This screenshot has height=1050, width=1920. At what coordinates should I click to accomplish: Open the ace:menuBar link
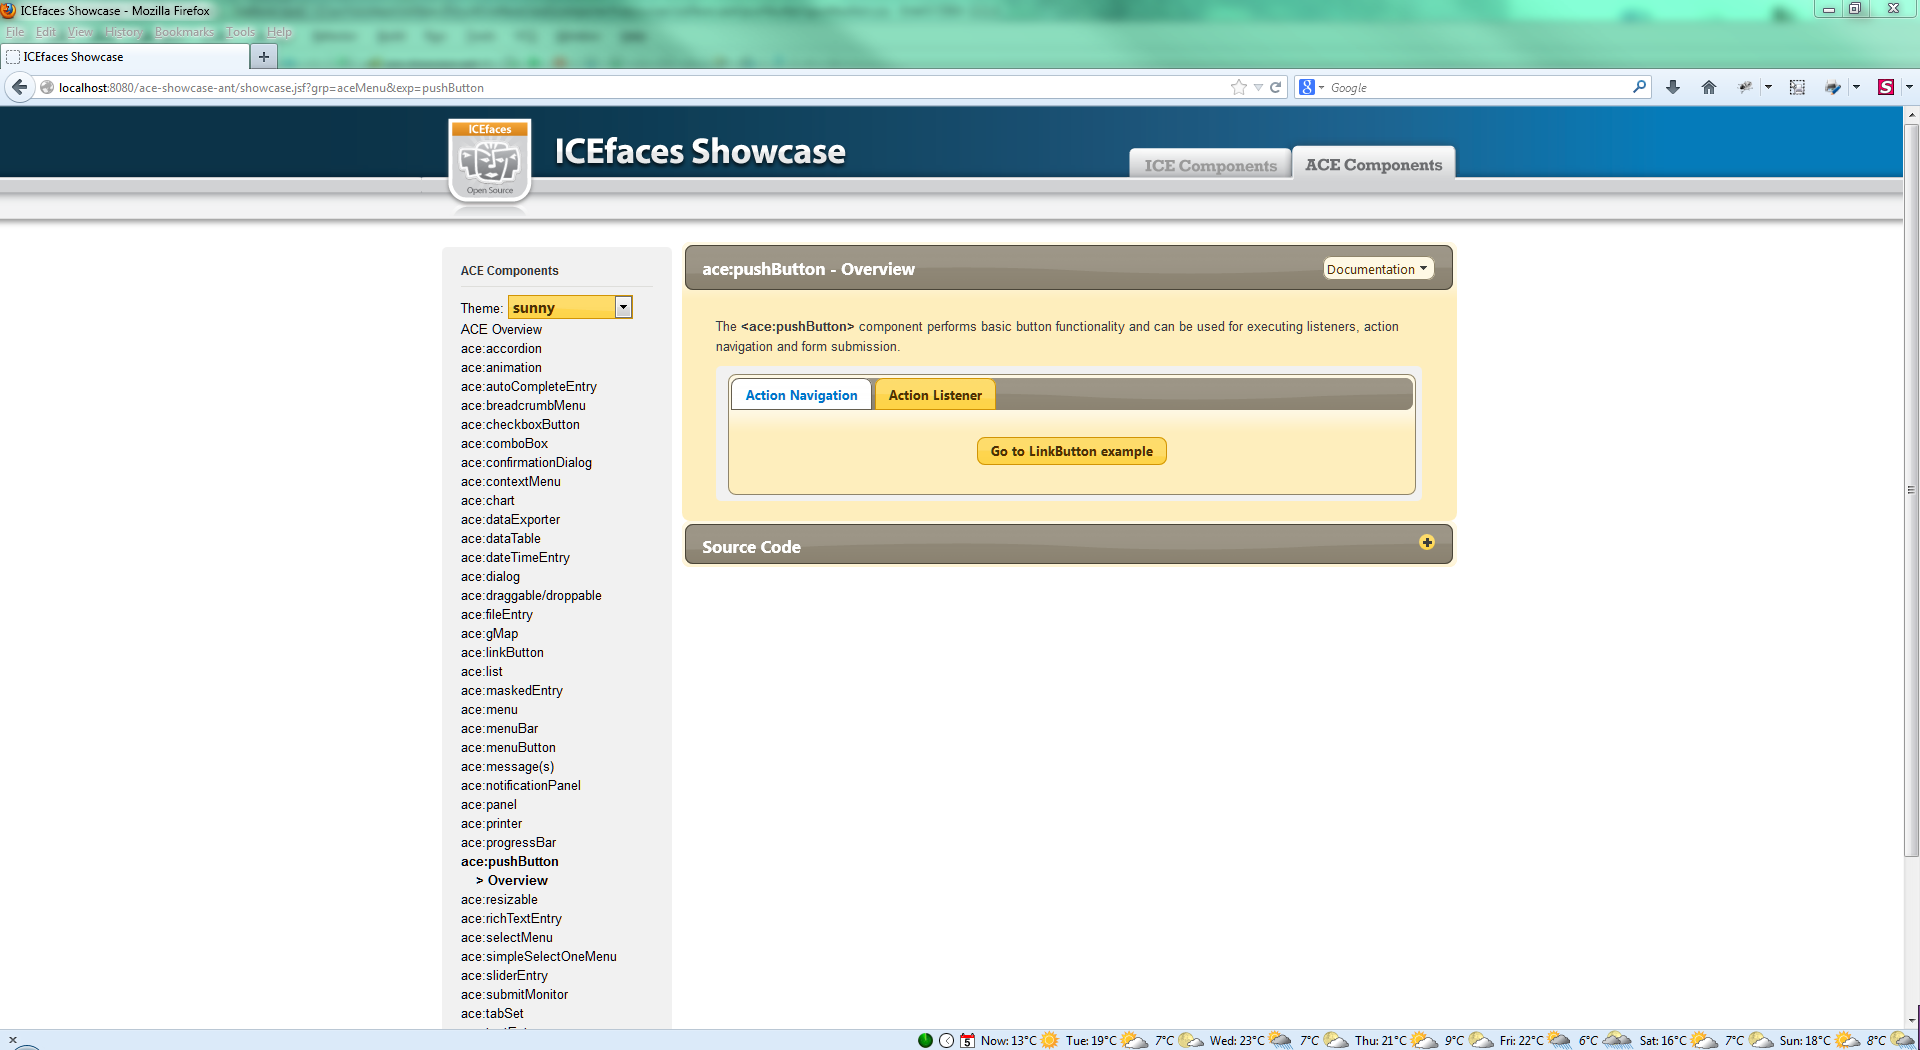[x=499, y=728]
